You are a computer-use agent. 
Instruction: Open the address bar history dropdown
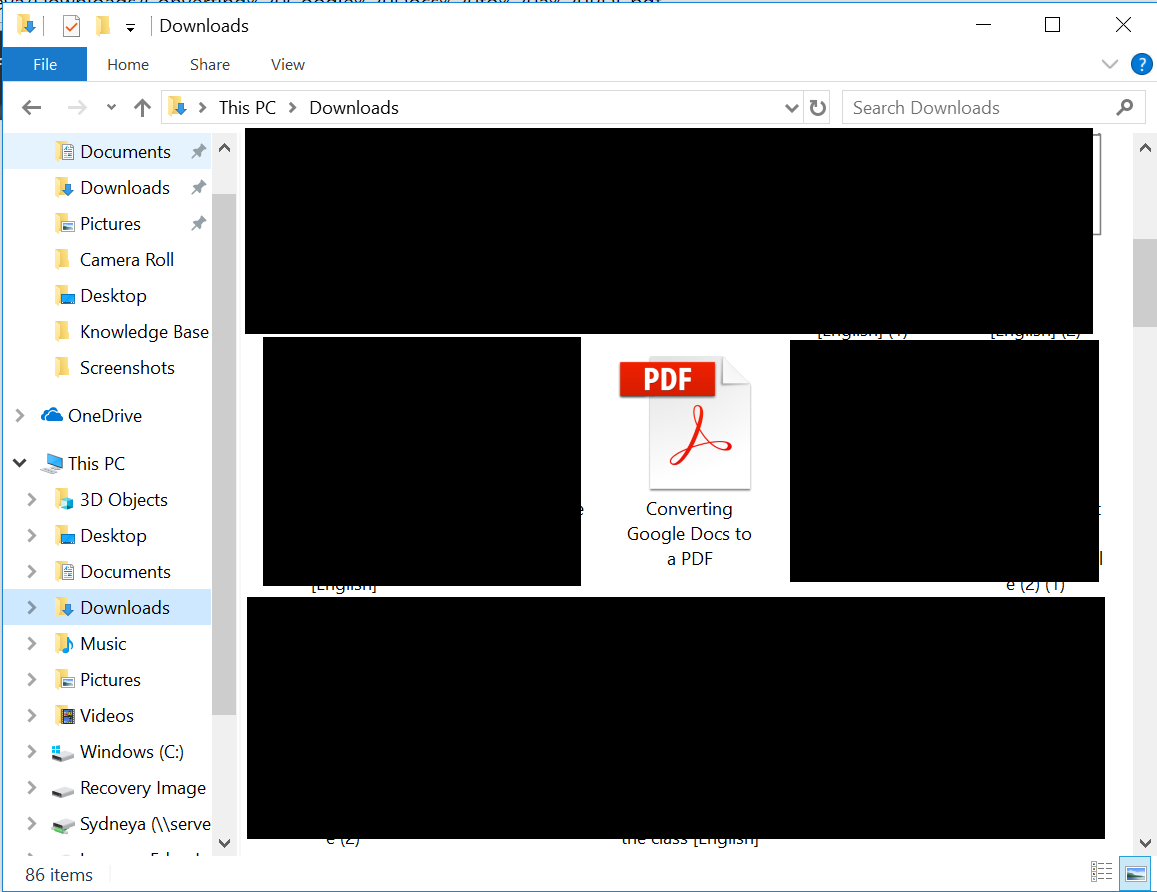(x=792, y=108)
